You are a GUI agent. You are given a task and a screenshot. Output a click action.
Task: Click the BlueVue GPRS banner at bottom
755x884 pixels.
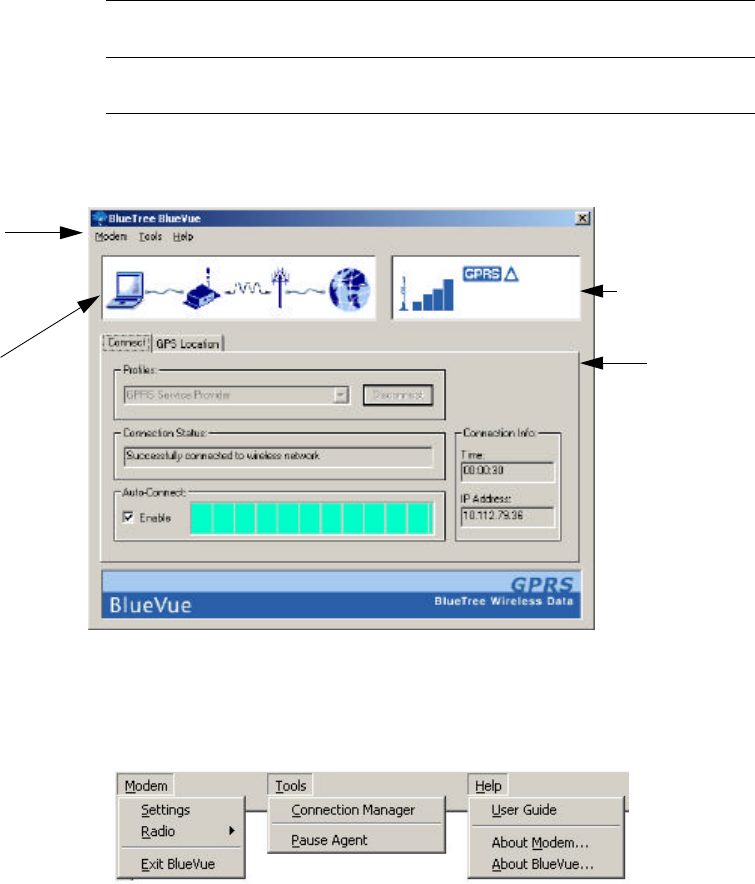[341, 595]
